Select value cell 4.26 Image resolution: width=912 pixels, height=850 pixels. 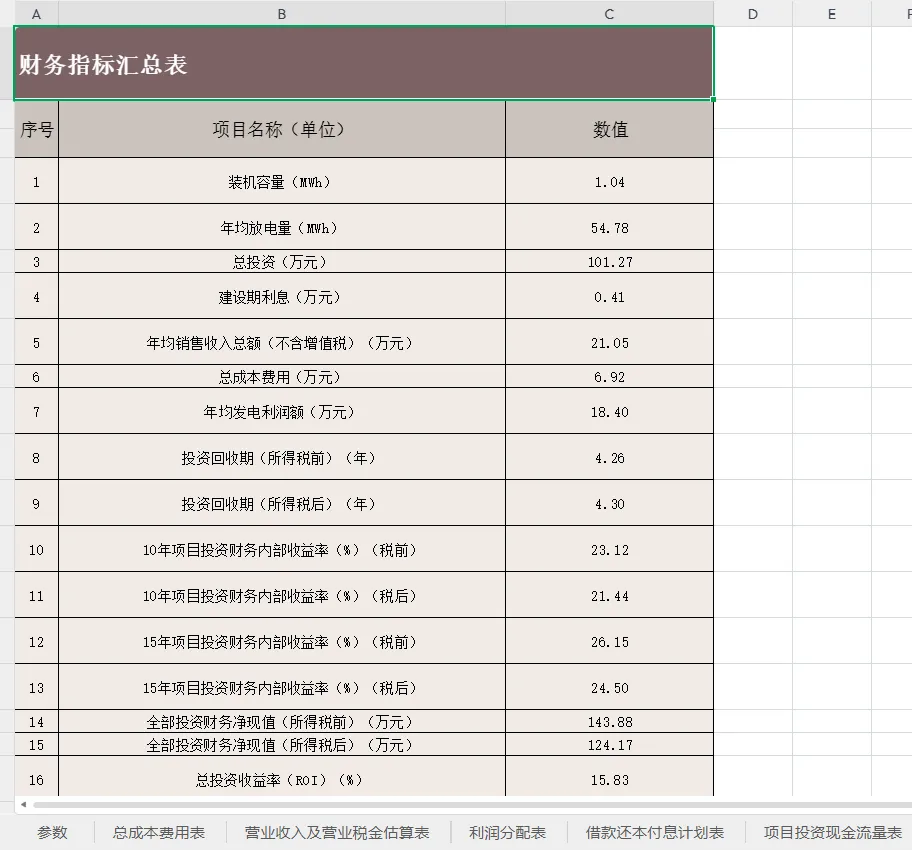[610, 457]
